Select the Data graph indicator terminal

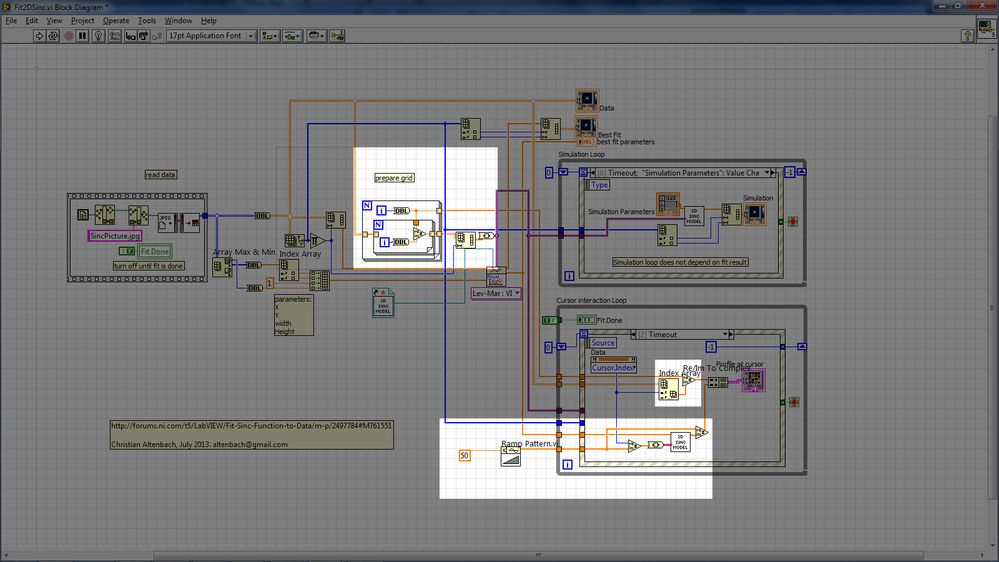[x=586, y=100]
